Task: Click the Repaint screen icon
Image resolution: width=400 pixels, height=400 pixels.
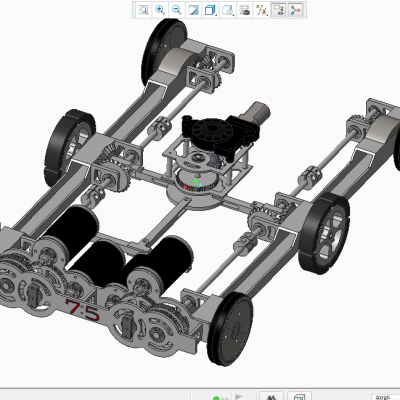Action: (194, 10)
